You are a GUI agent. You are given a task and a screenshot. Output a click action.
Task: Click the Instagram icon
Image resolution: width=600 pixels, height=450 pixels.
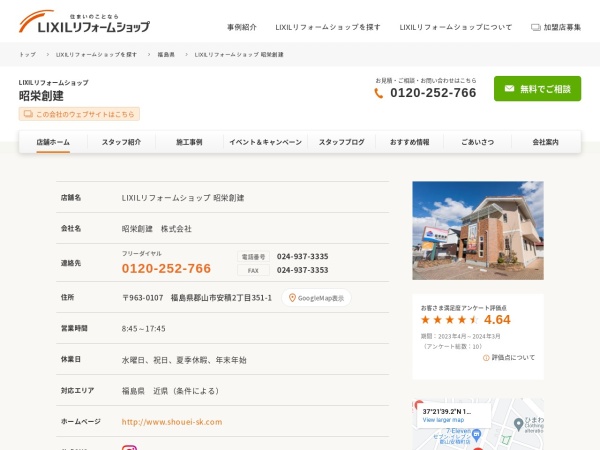coord(129,448)
